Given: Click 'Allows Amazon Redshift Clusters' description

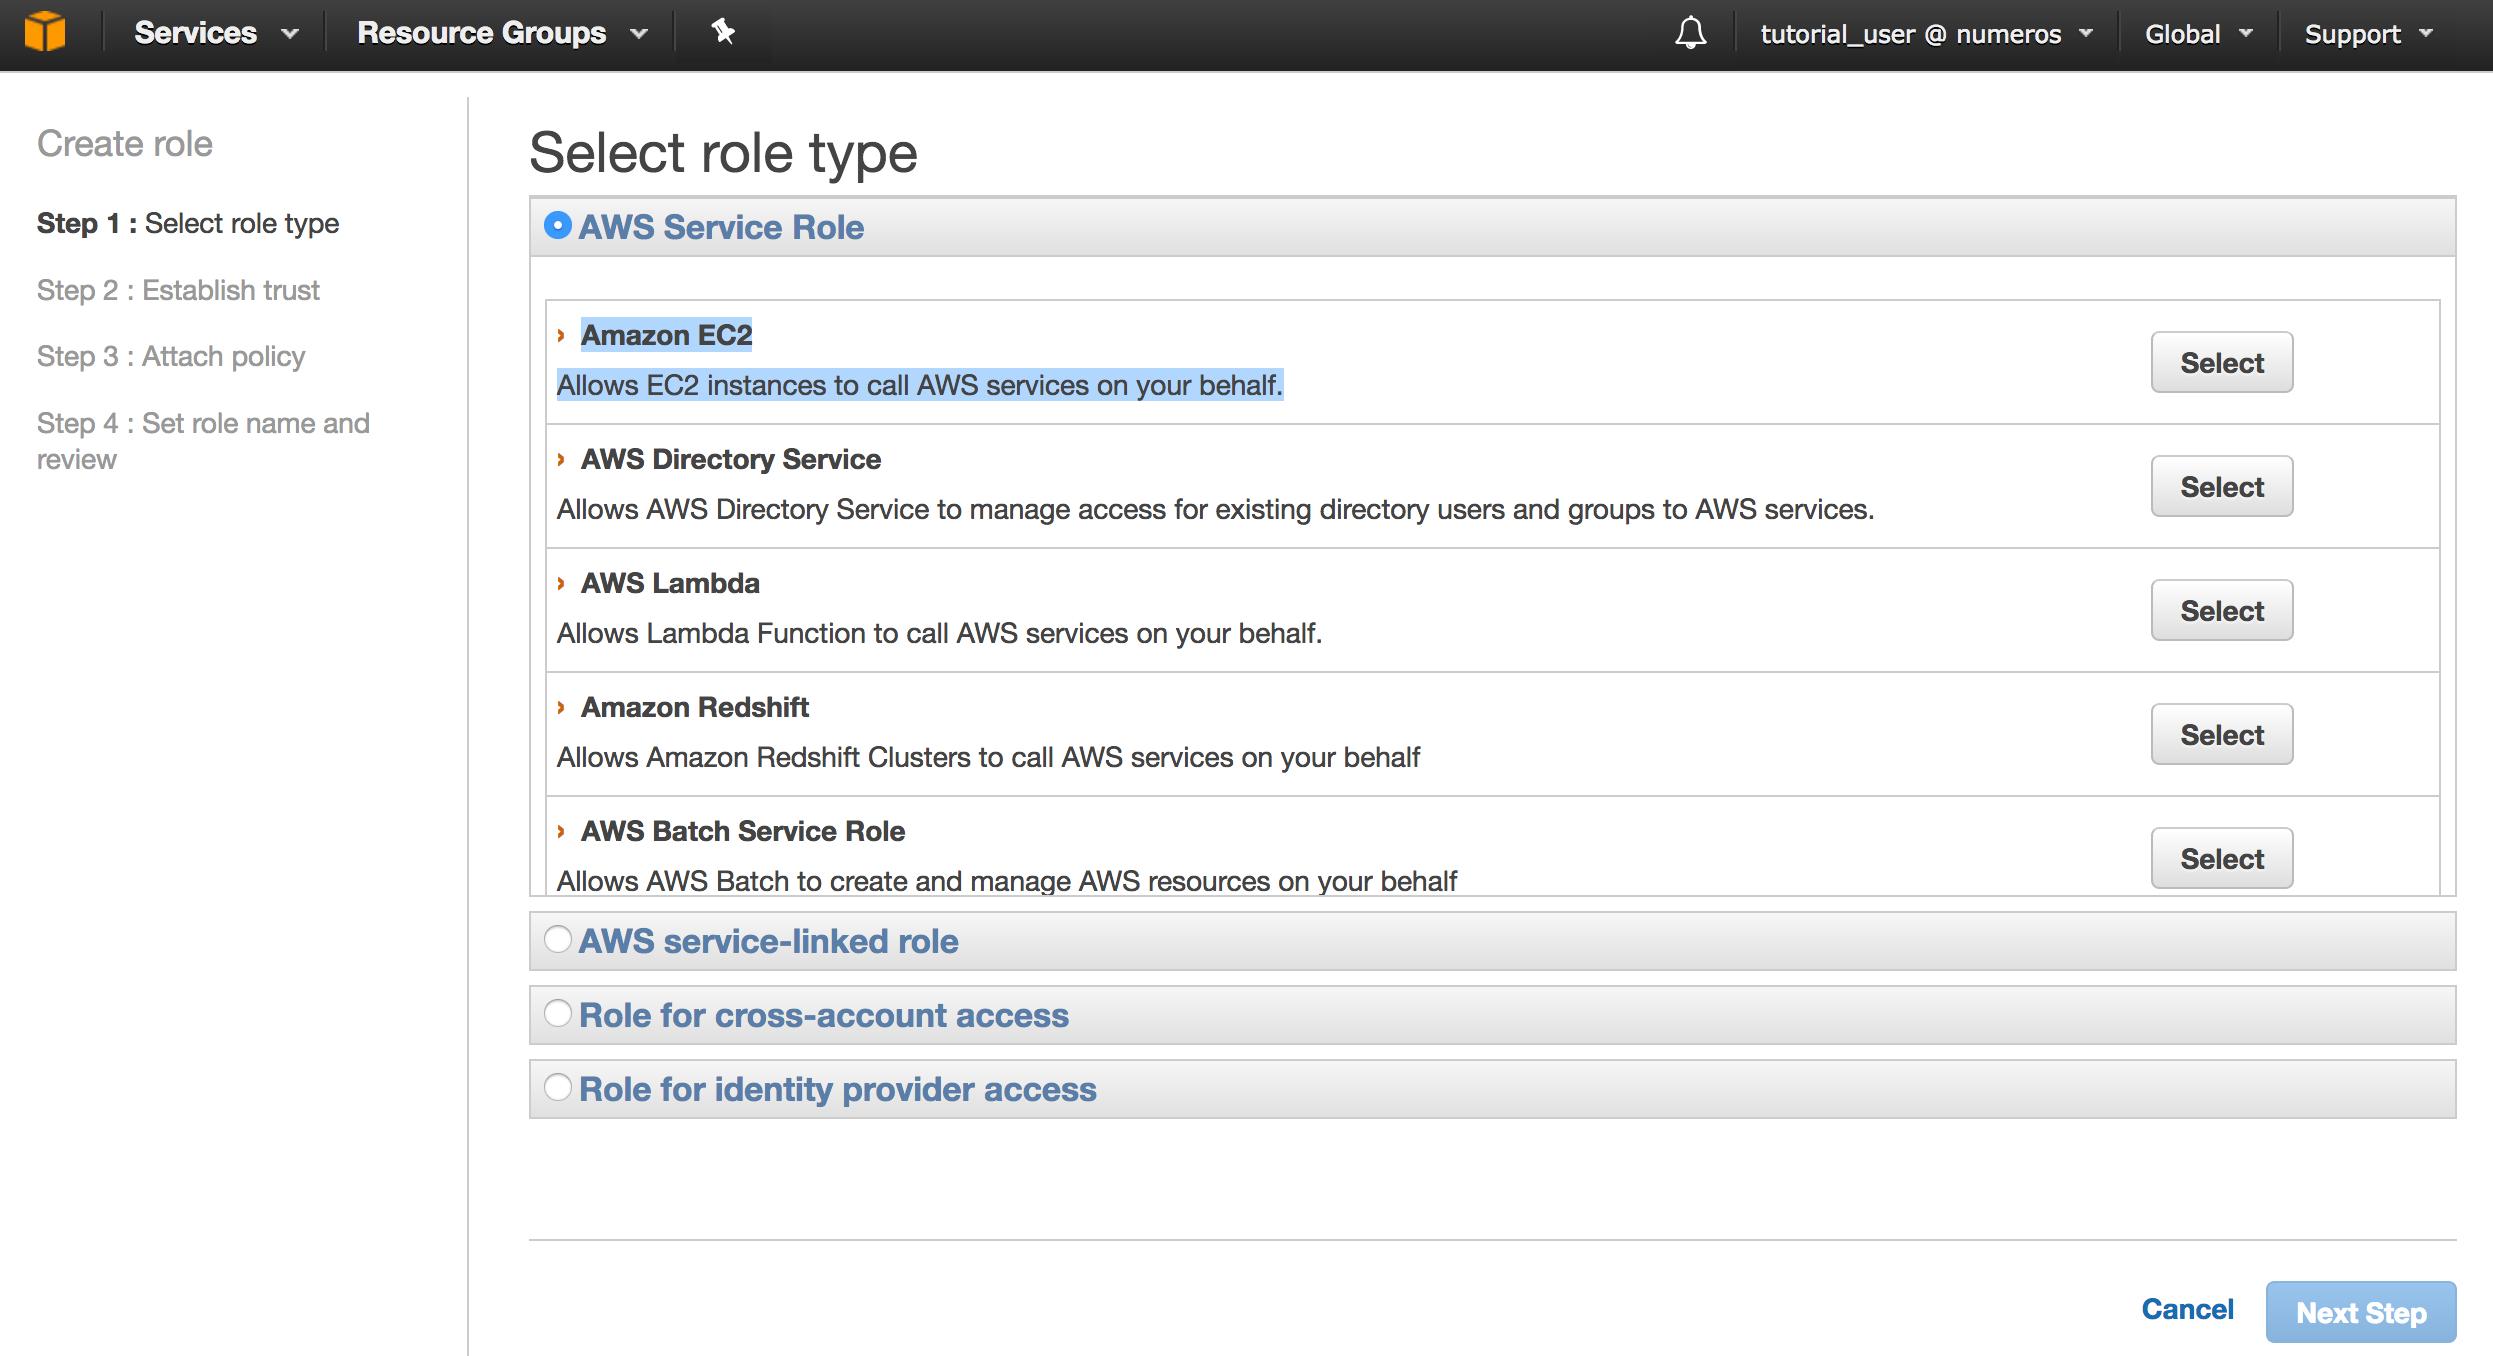Looking at the screenshot, I should coord(988,757).
